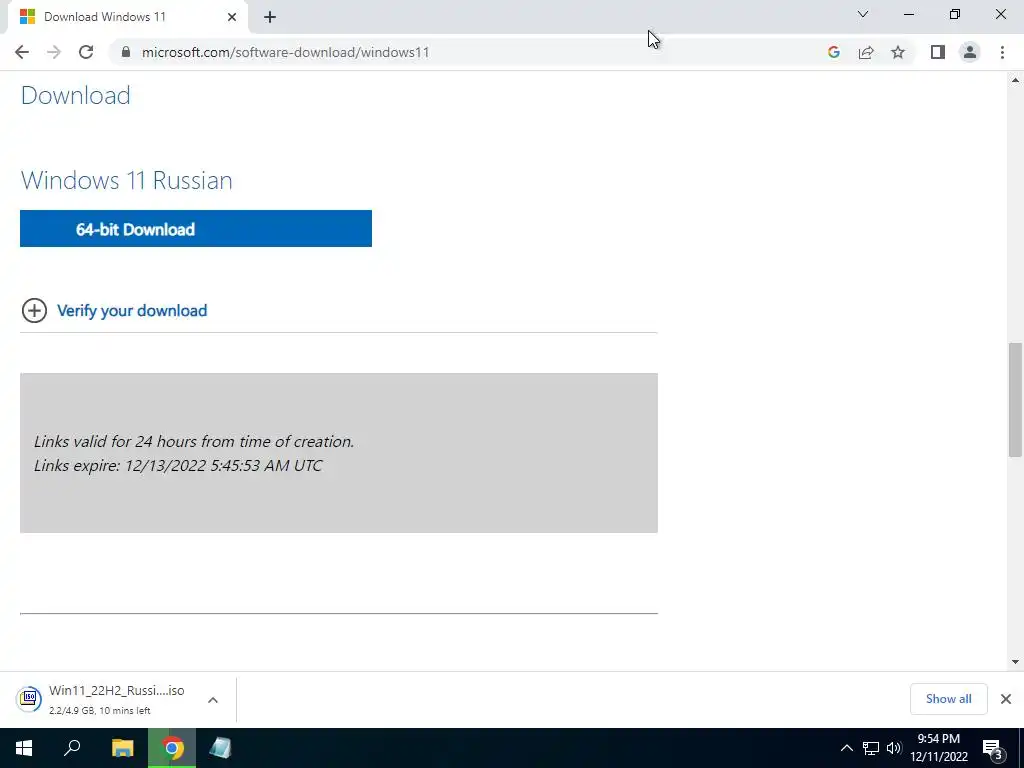Click the Links valid for 24 hours text

coord(194,441)
